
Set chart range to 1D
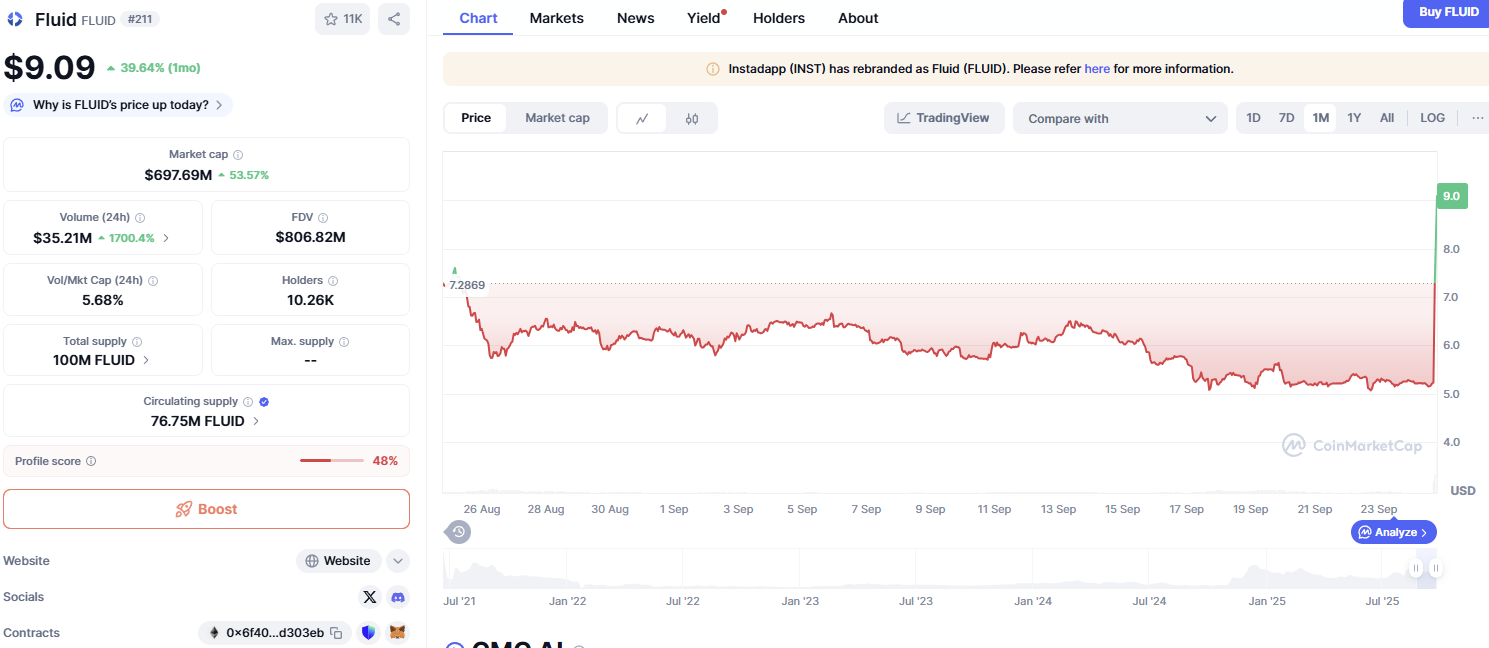pos(1253,118)
